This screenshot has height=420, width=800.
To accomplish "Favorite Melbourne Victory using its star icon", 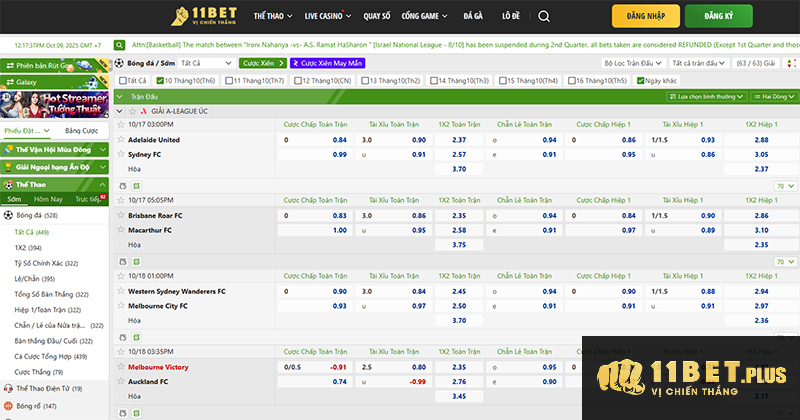I will point(119,367).
